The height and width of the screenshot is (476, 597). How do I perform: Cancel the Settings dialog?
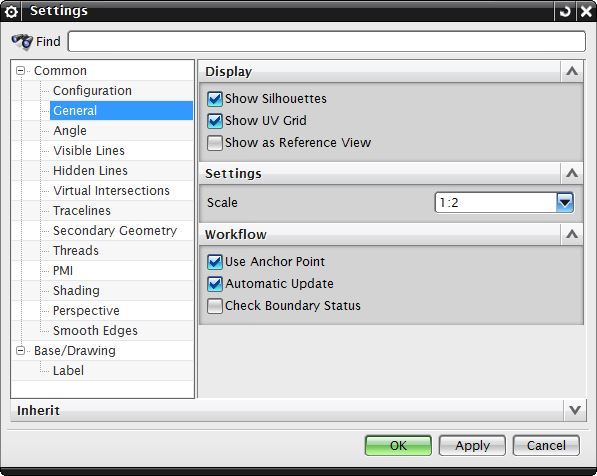(x=546, y=446)
